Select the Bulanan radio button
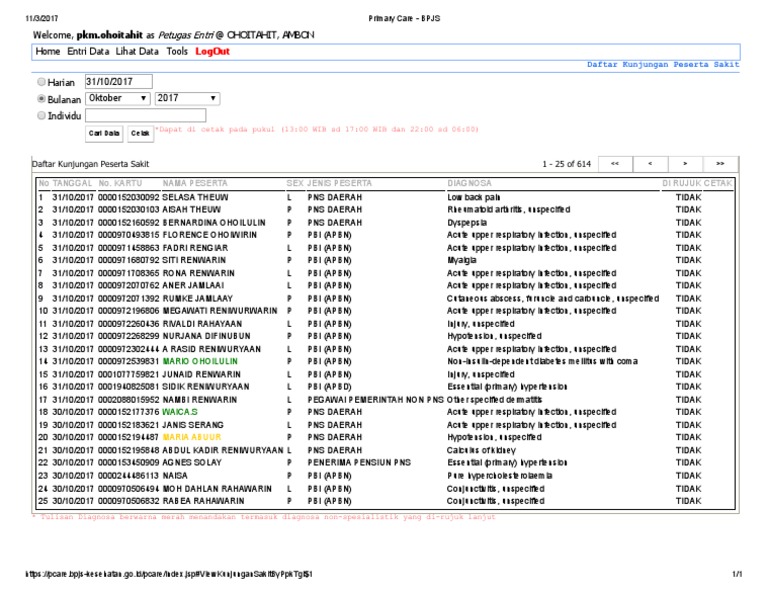 pos(41,99)
